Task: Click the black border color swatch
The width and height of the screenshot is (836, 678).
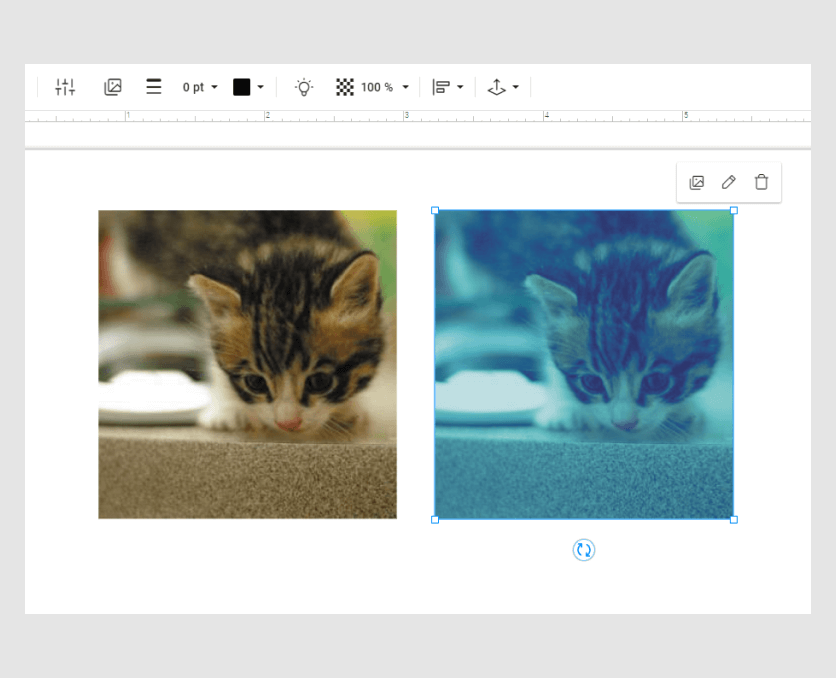Action: pos(240,87)
